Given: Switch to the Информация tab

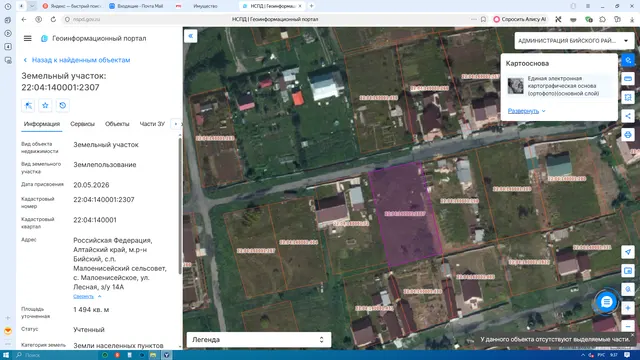Looking at the screenshot, I should click(x=42, y=124).
